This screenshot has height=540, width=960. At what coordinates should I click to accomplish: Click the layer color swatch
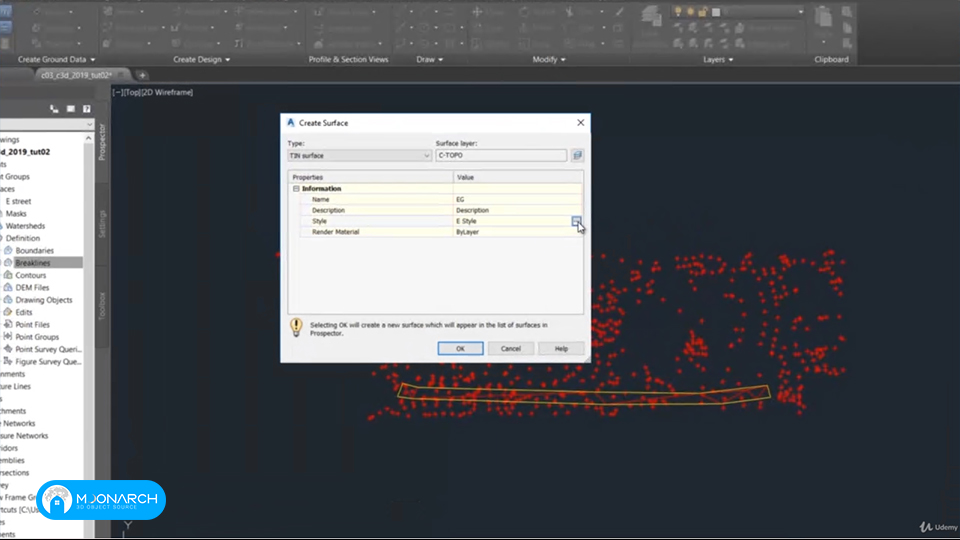click(716, 12)
